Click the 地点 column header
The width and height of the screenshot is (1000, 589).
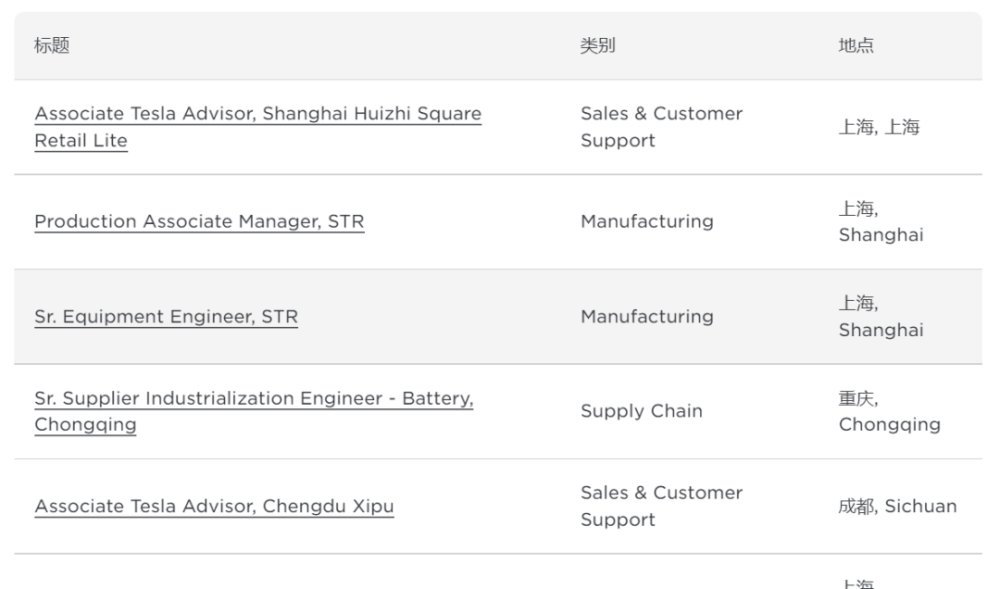(855, 46)
